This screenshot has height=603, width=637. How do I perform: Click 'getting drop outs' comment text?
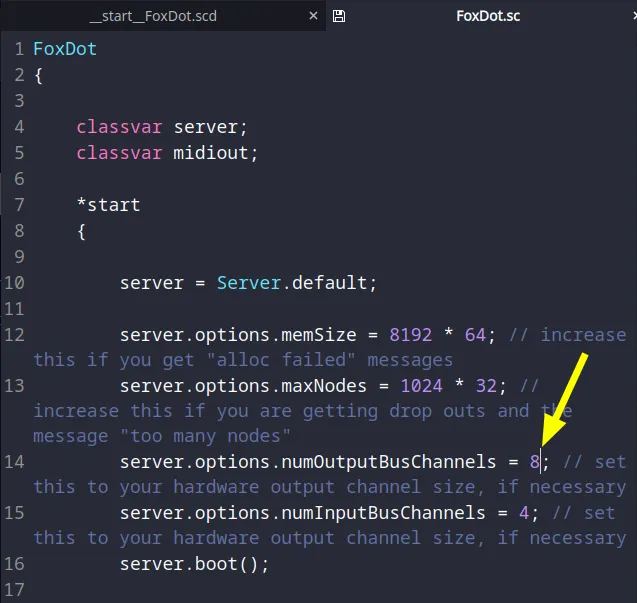pyautogui.click(x=394, y=411)
